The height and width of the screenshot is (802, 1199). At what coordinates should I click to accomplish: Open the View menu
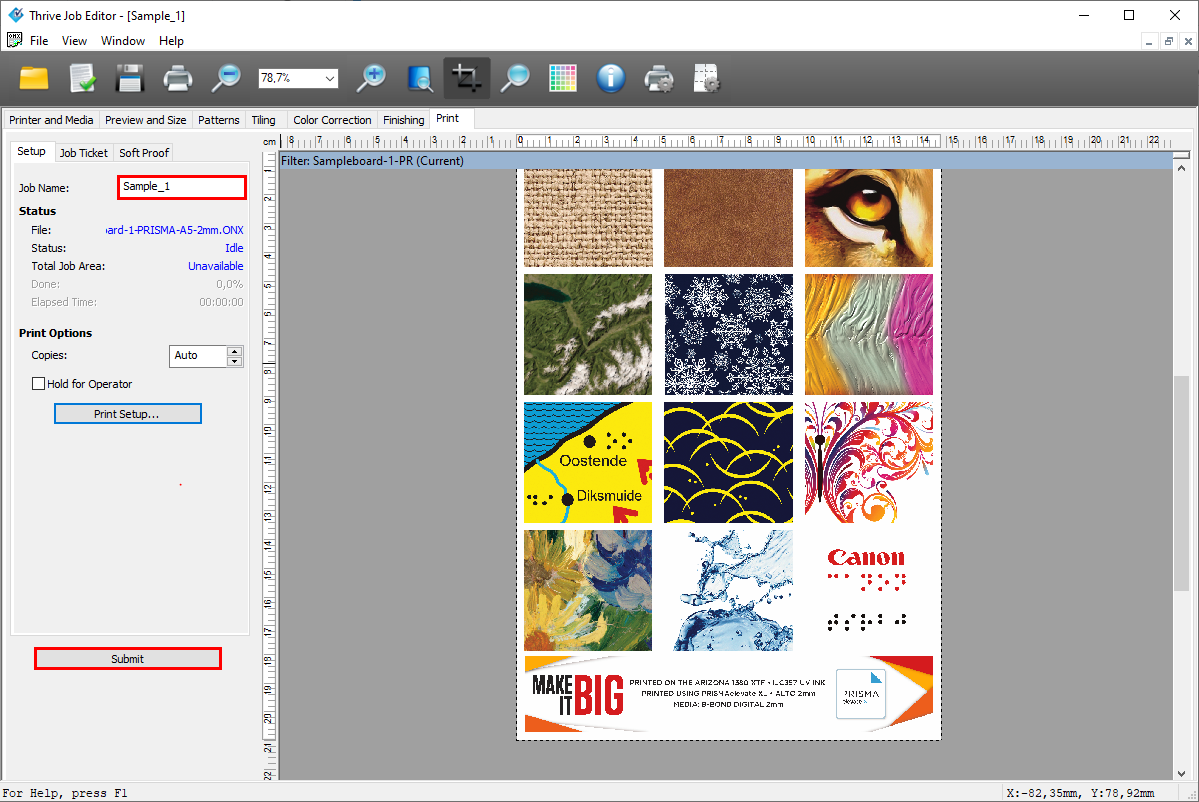click(x=74, y=41)
